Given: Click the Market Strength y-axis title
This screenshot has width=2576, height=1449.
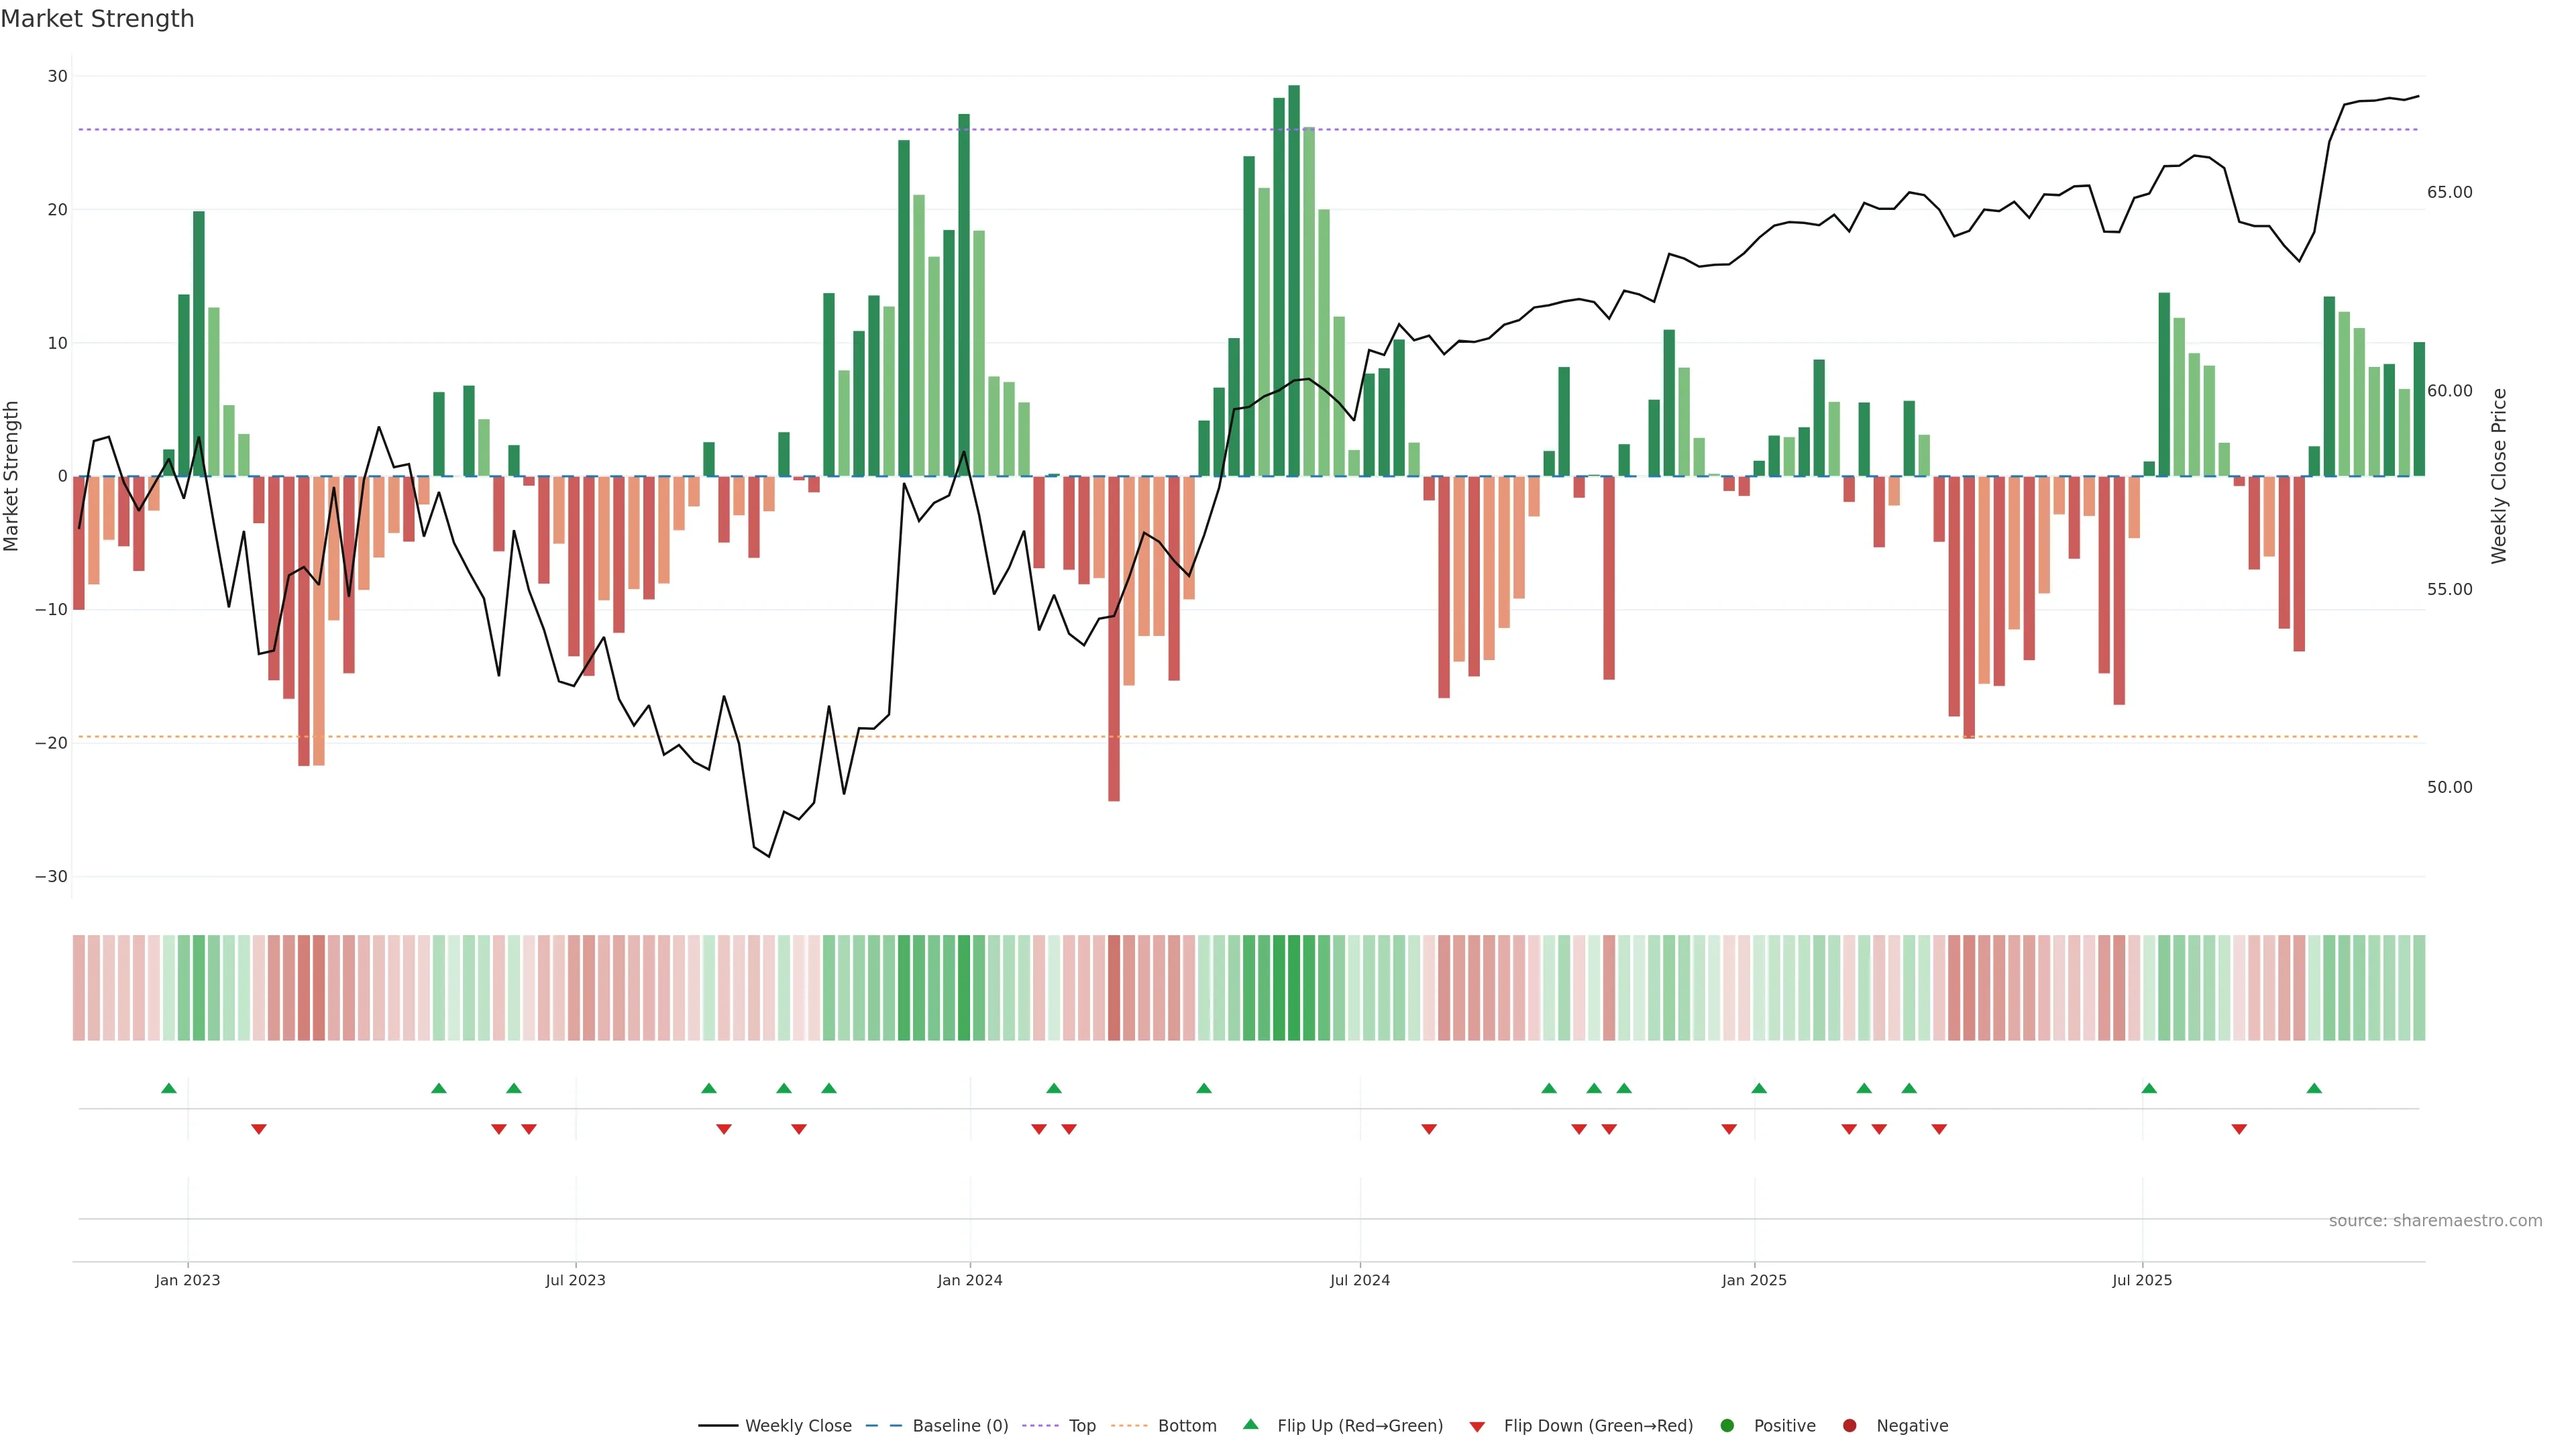Looking at the screenshot, I should point(12,476).
